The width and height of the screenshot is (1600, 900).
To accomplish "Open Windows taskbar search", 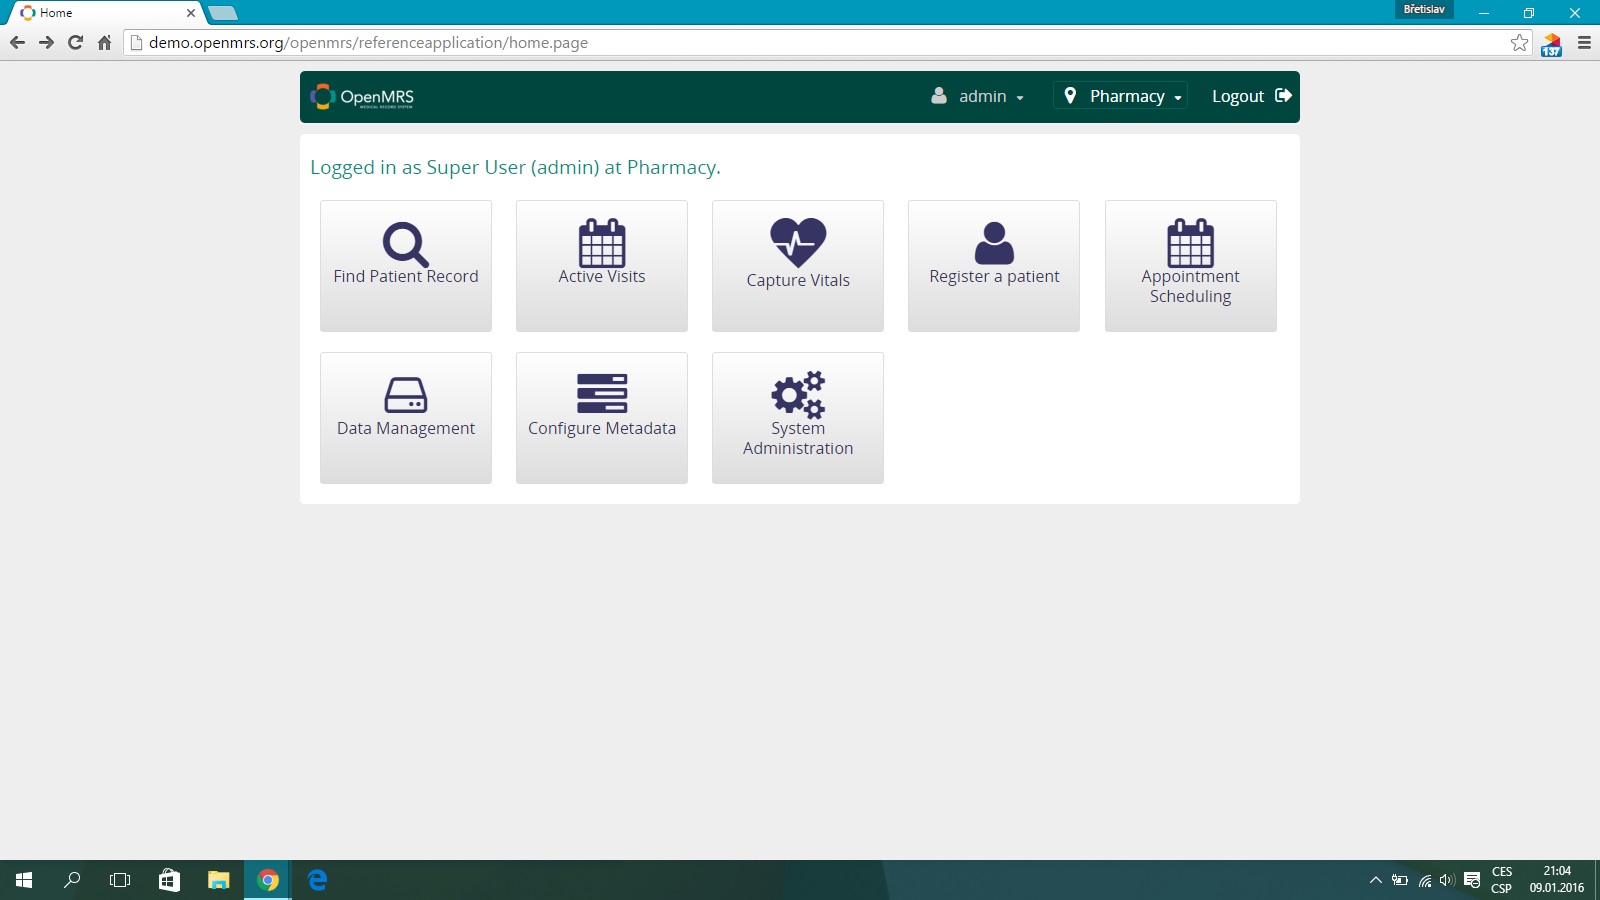I will [72, 880].
